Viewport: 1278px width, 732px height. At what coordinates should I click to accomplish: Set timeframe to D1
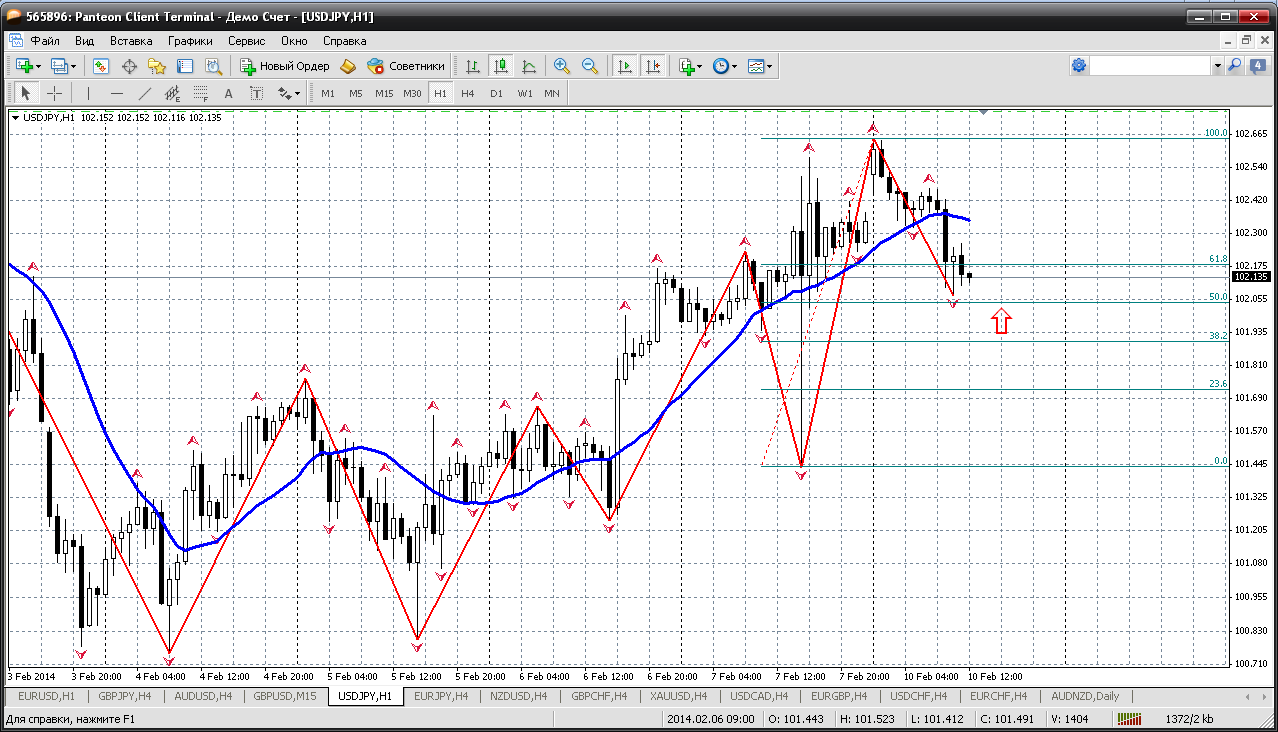click(x=496, y=93)
